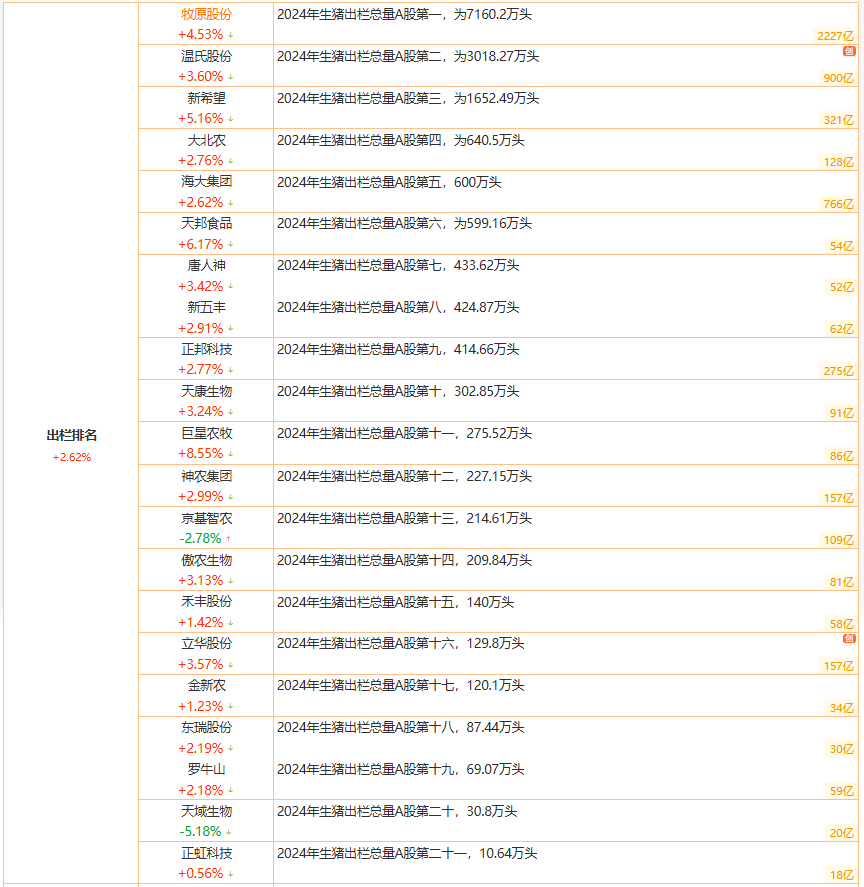Select the 天康生物 stock name

[207, 391]
